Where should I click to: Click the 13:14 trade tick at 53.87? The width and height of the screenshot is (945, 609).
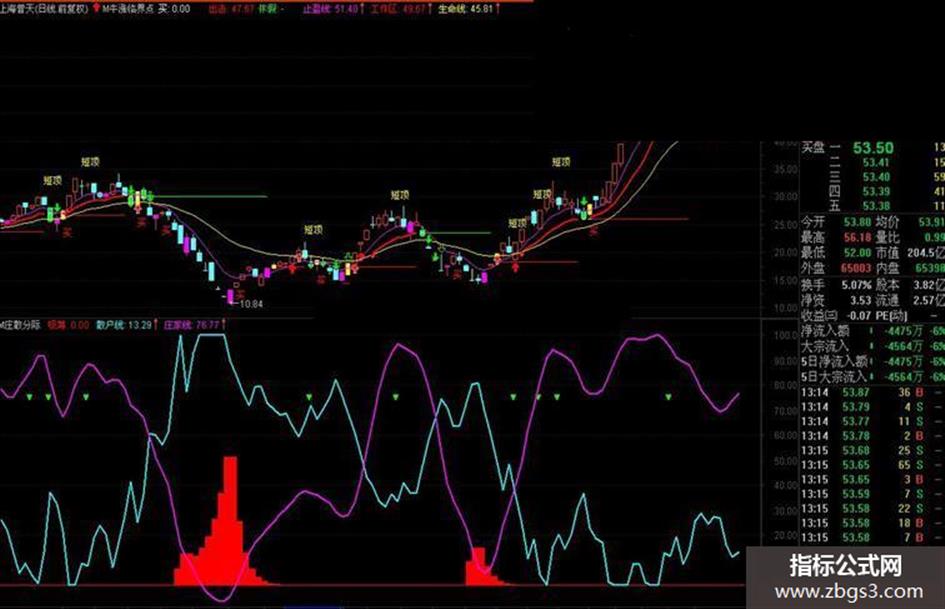click(872, 393)
